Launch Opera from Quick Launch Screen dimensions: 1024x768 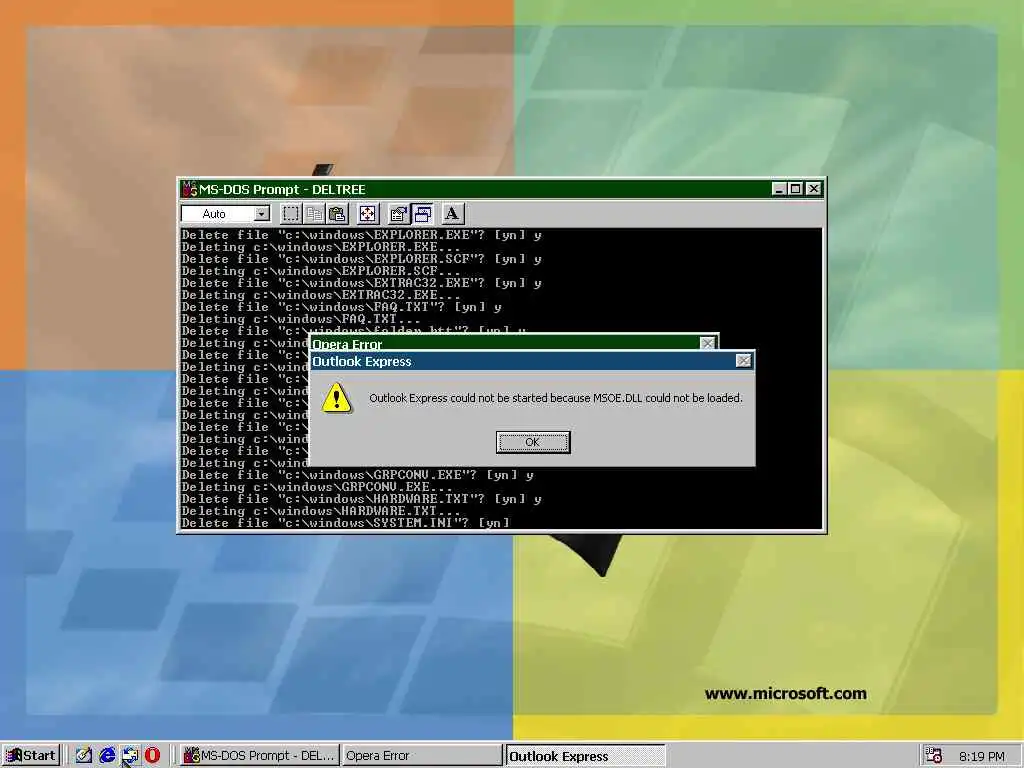point(152,756)
